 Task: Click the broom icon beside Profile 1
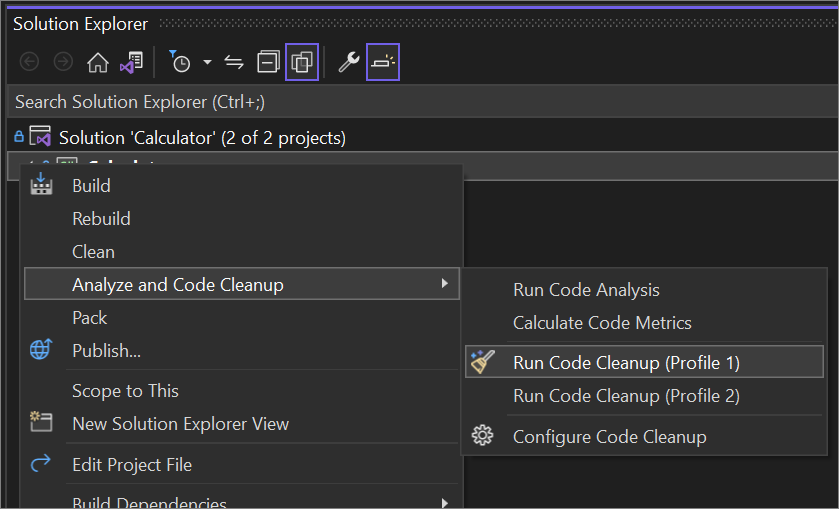(483, 362)
